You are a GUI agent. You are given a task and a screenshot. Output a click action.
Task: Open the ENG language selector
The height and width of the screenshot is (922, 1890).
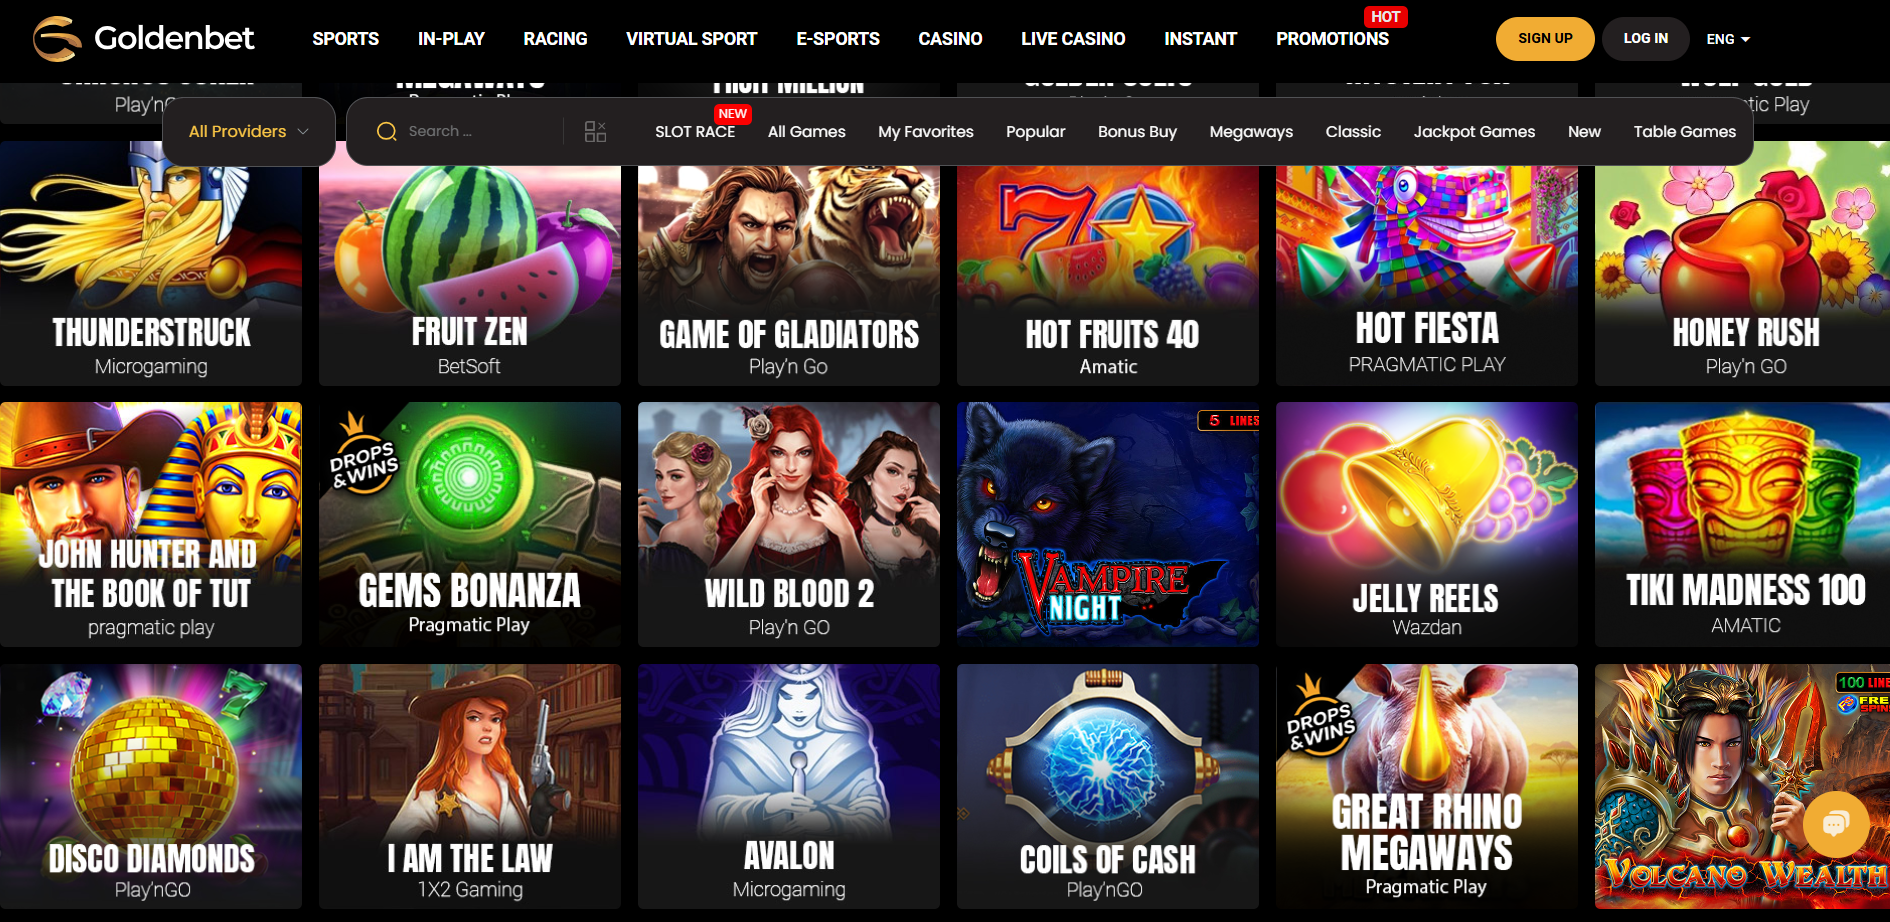point(1728,39)
